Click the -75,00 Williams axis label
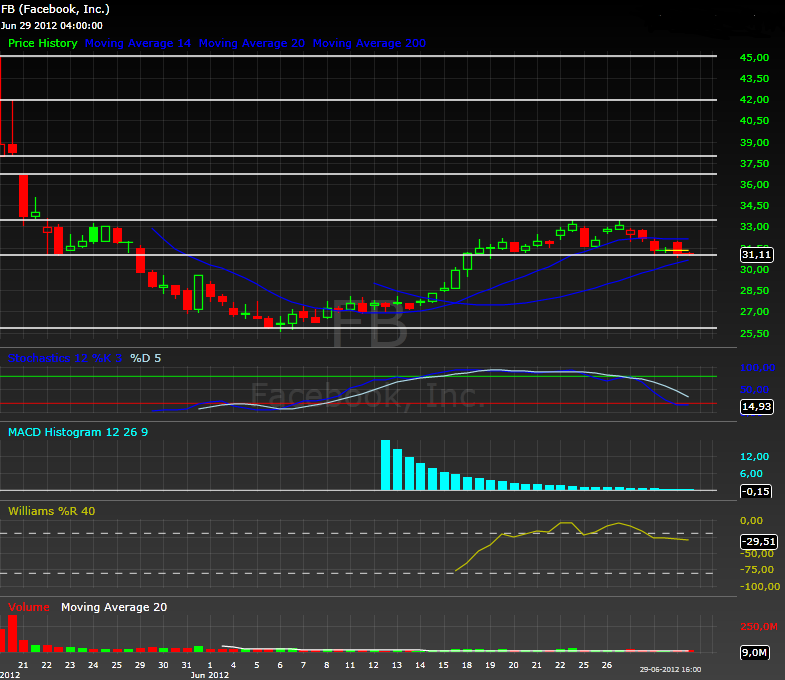This screenshot has width=785, height=680. point(759,570)
